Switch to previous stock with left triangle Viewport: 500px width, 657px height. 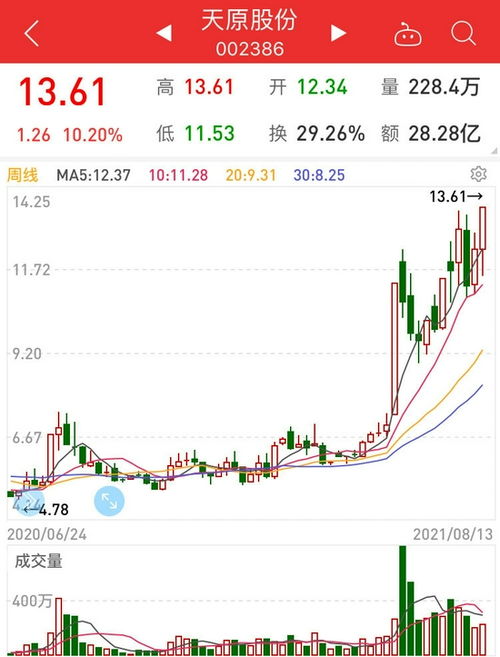164,33
